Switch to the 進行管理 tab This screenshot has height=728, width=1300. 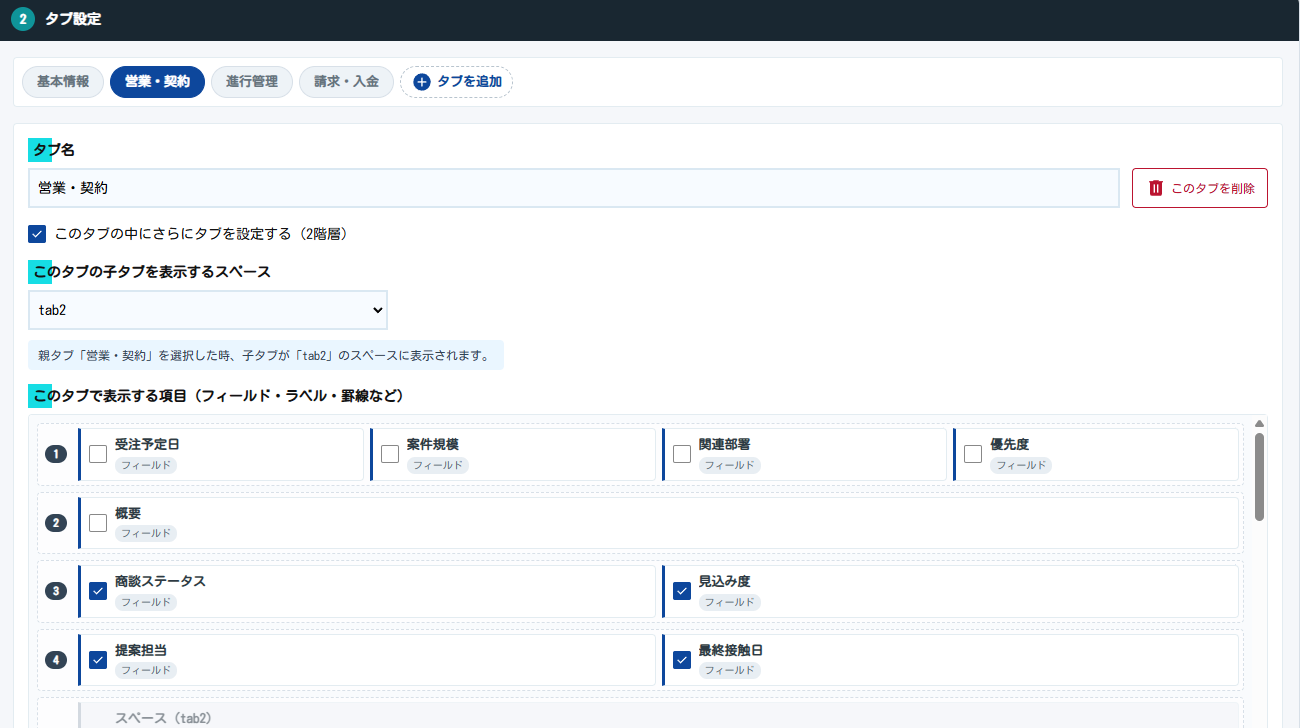pos(252,82)
